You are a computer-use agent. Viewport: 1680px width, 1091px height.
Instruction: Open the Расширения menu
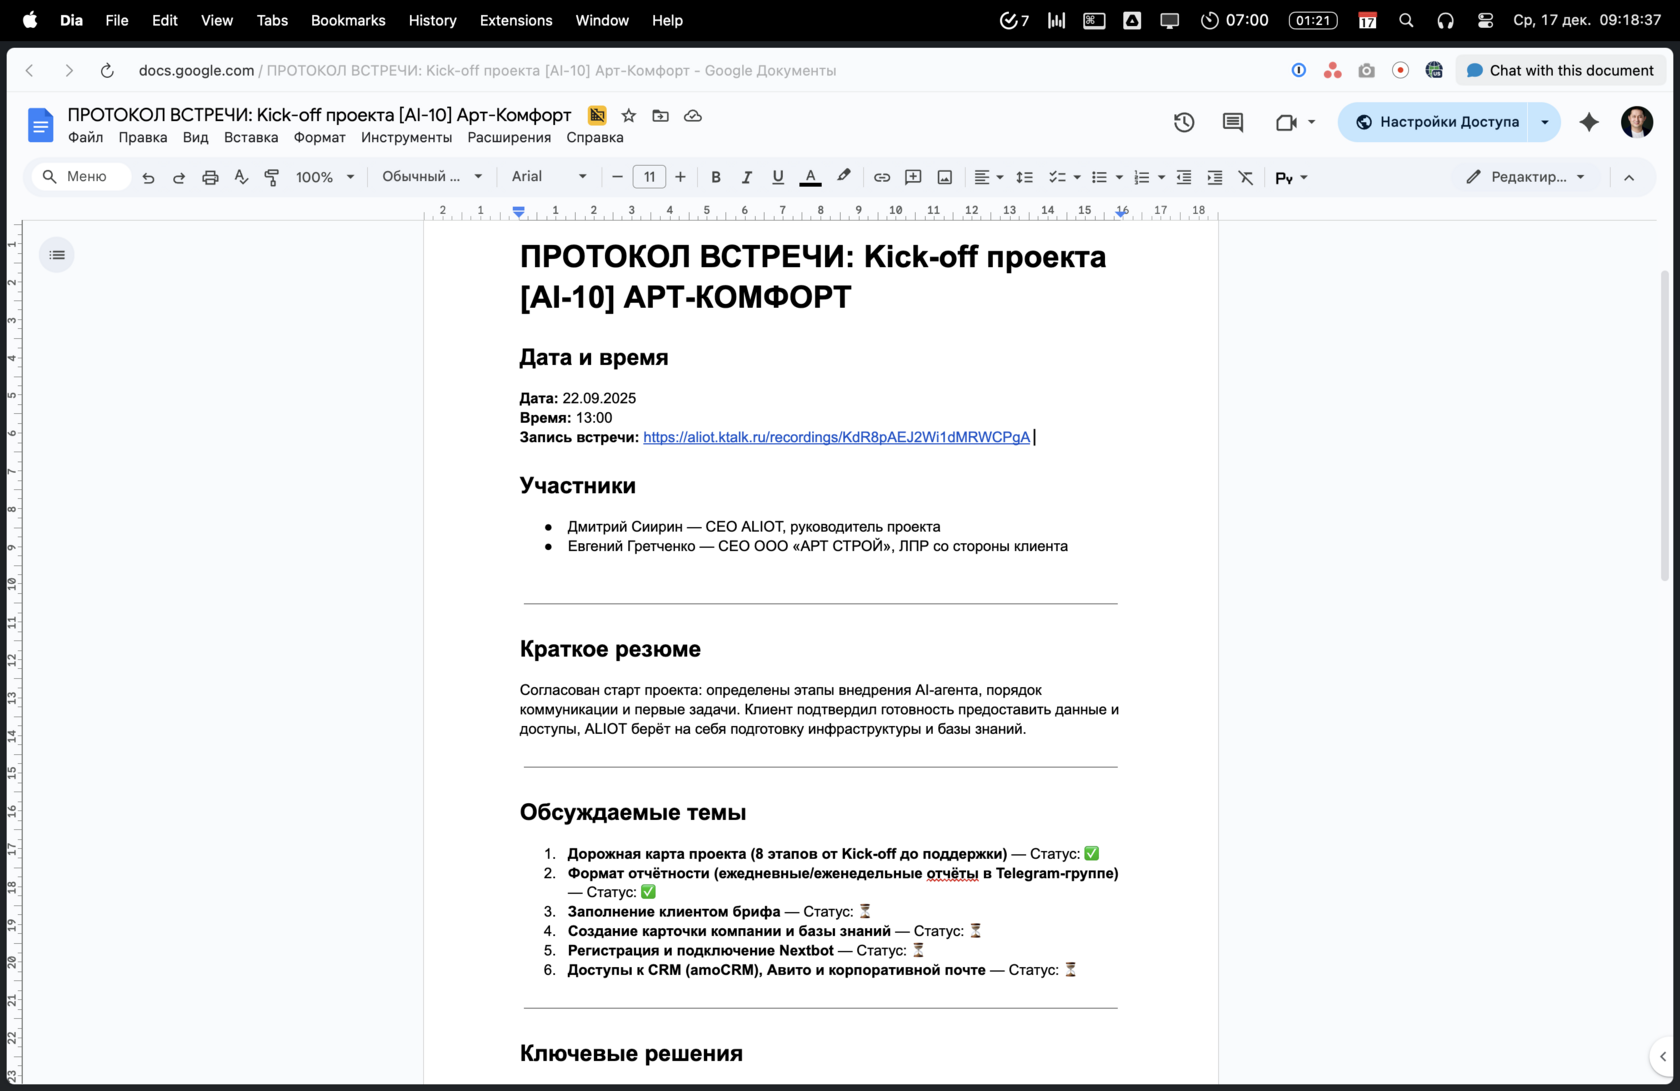tap(509, 138)
